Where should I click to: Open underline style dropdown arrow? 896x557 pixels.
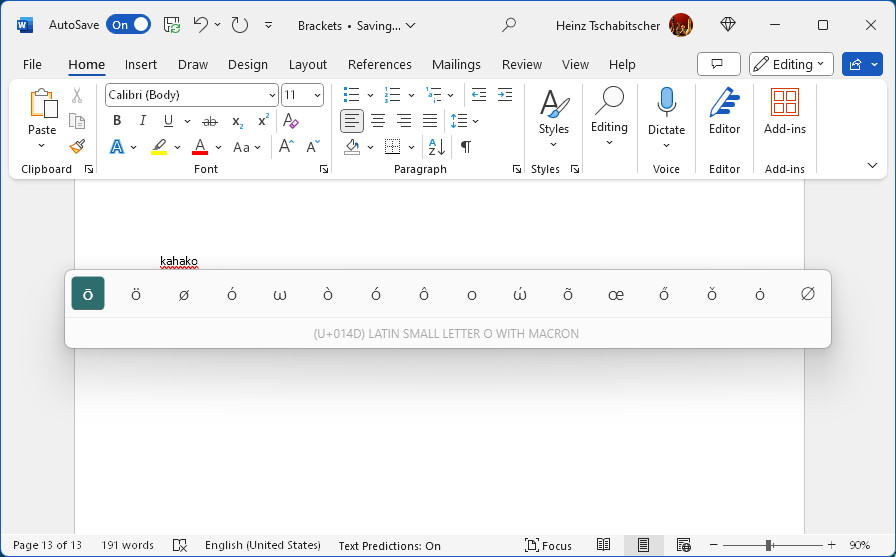tap(187, 121)
